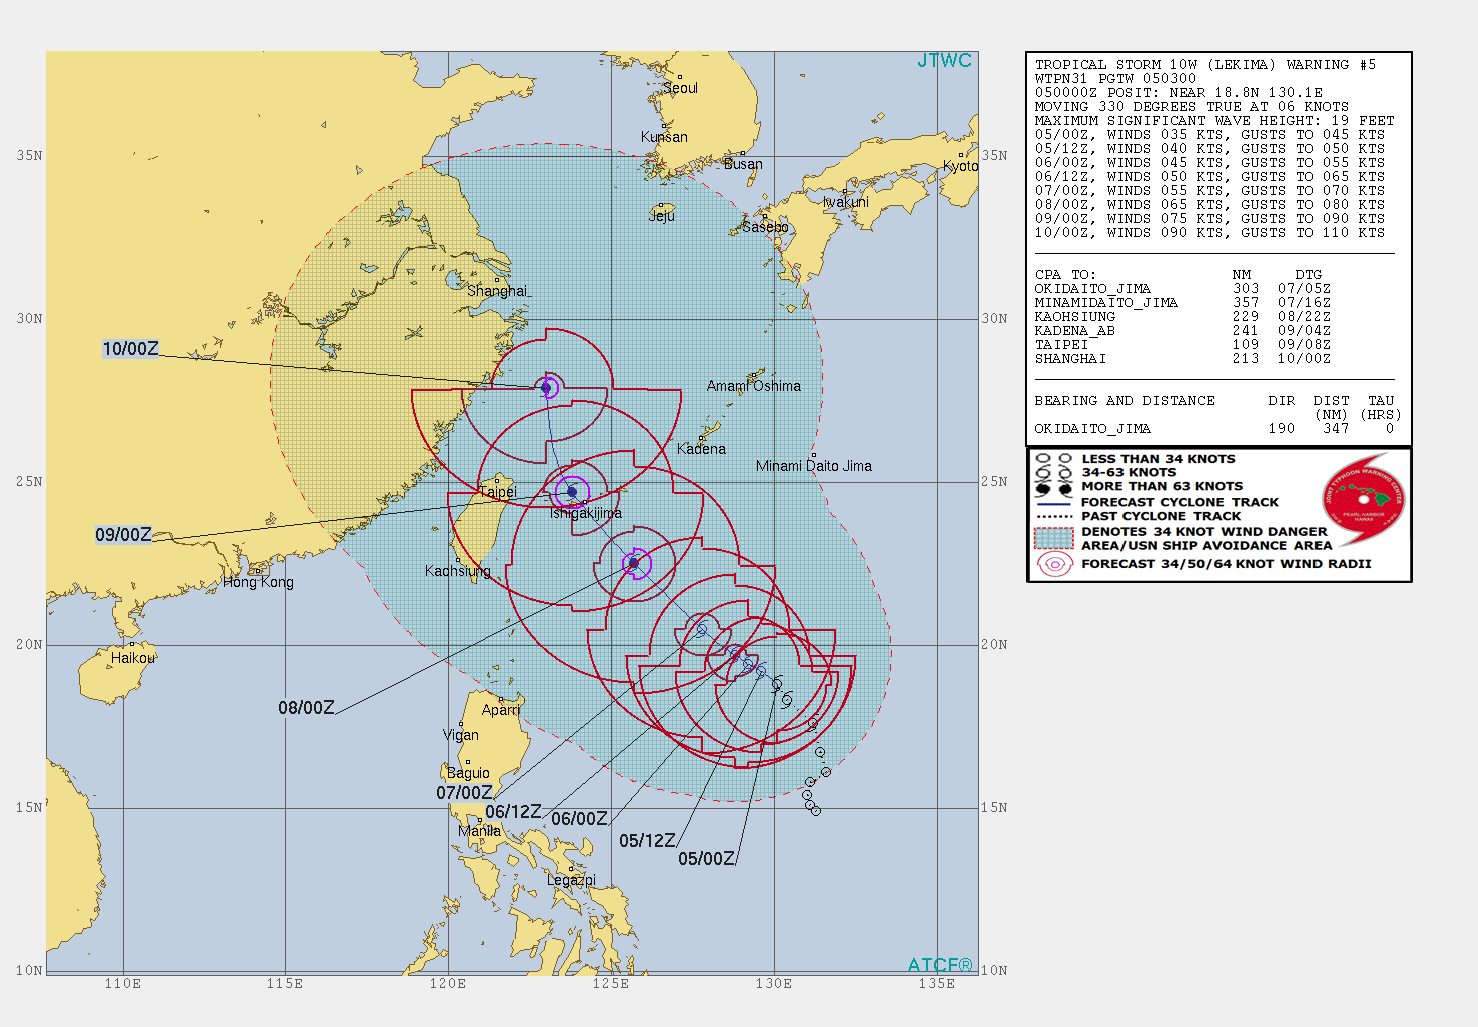Click the KADENA_AB CPA row
Image resolution: width=1478 pixels, height=1027 pixels.
[1182, 330]
